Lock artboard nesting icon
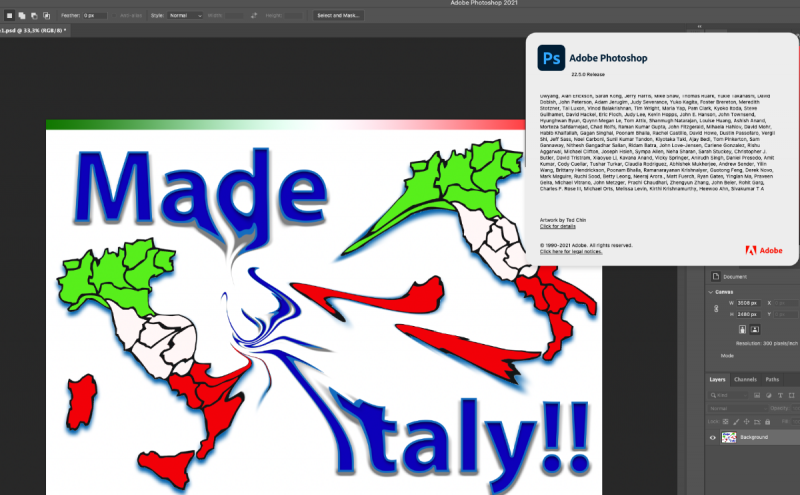 click(757, 422)
